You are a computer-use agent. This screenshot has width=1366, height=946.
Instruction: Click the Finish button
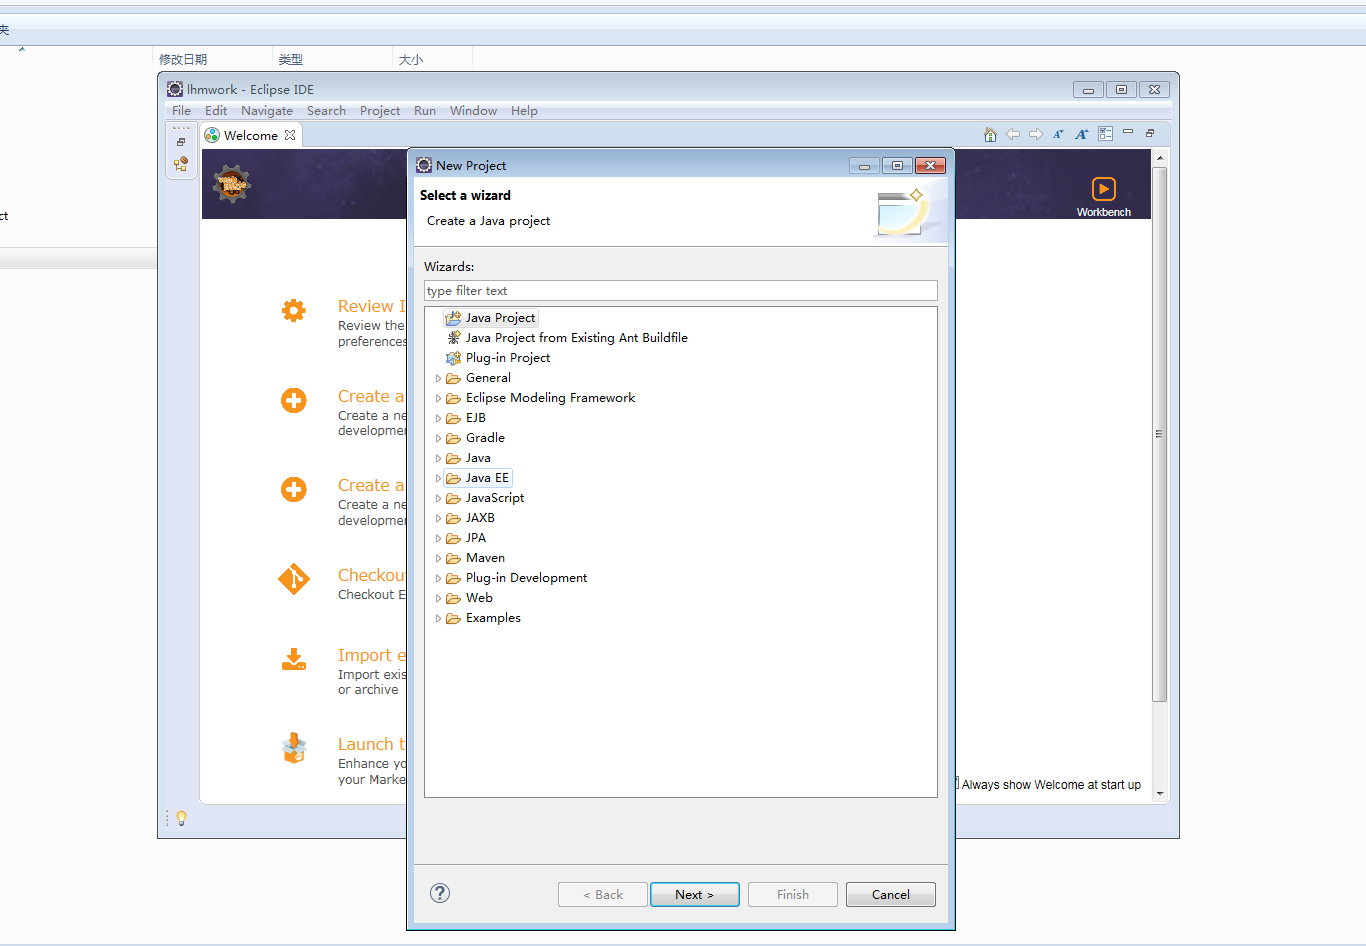tap(793, 894)
